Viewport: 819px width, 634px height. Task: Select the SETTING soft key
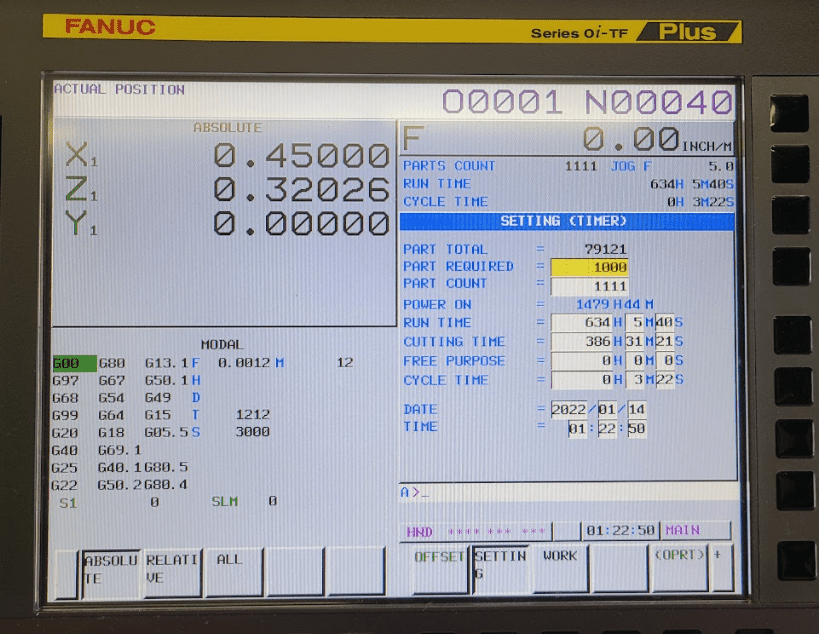[500, 569]
